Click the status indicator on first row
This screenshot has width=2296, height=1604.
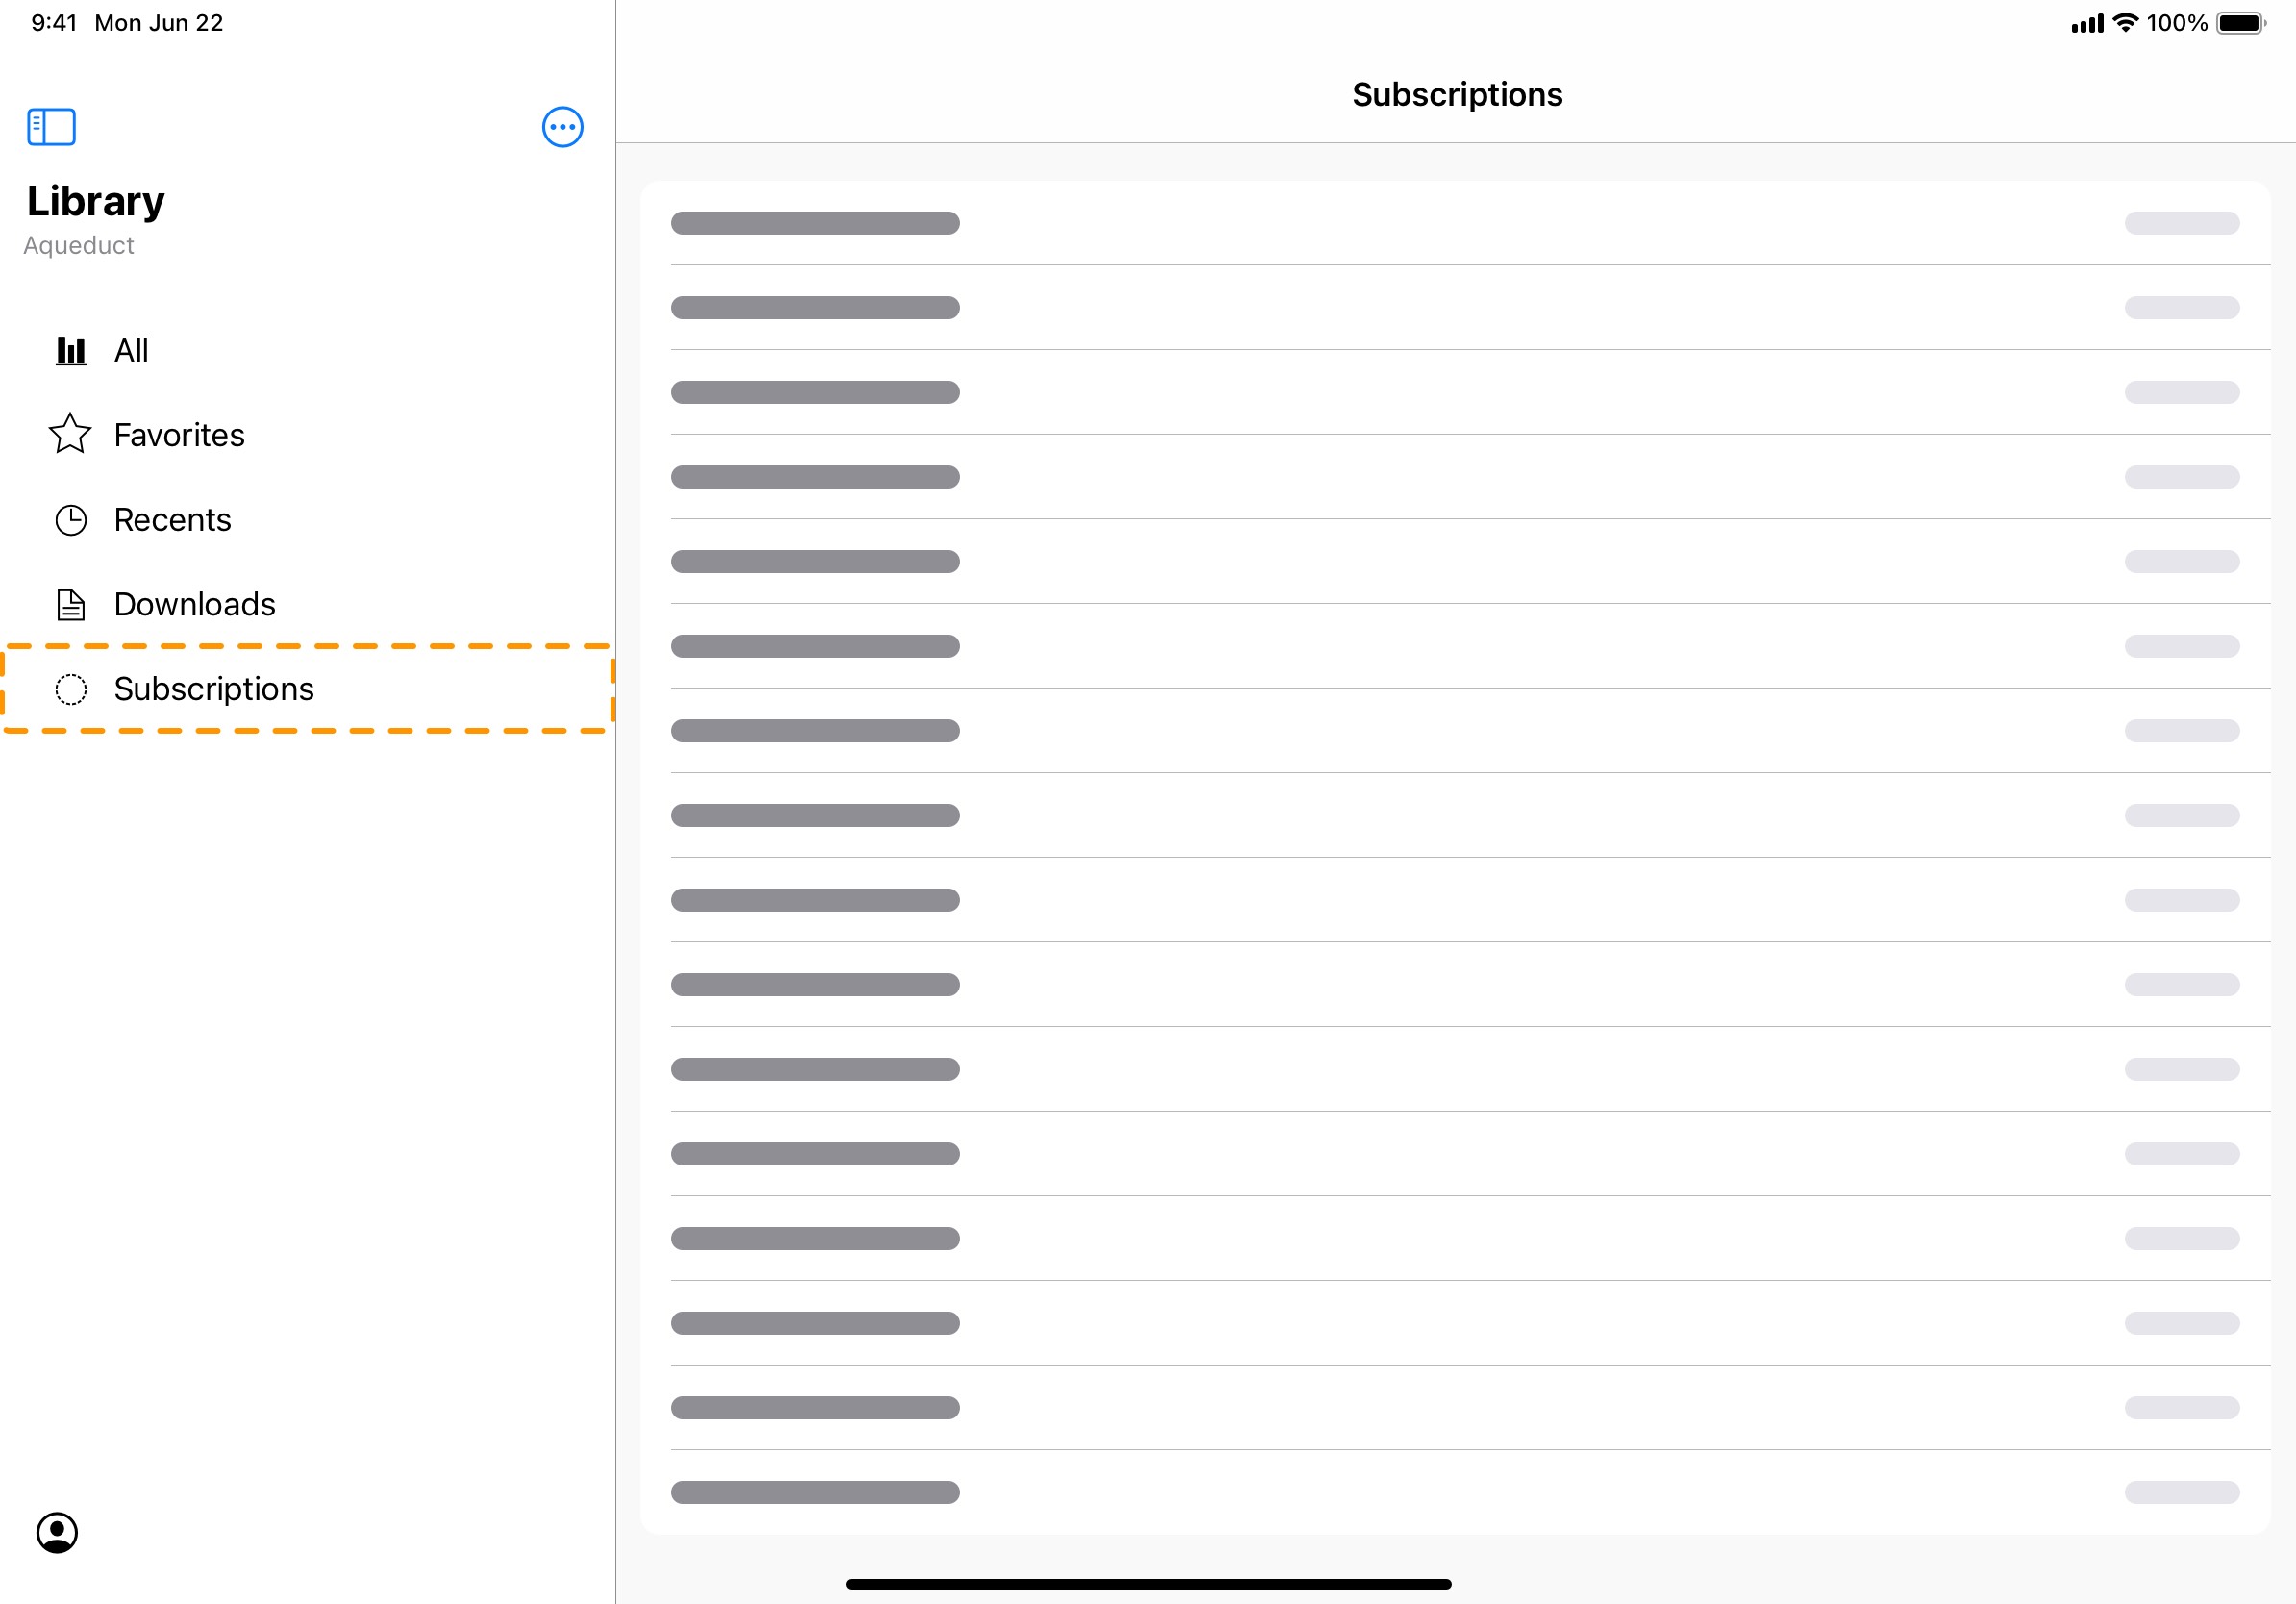[2183, 222]
